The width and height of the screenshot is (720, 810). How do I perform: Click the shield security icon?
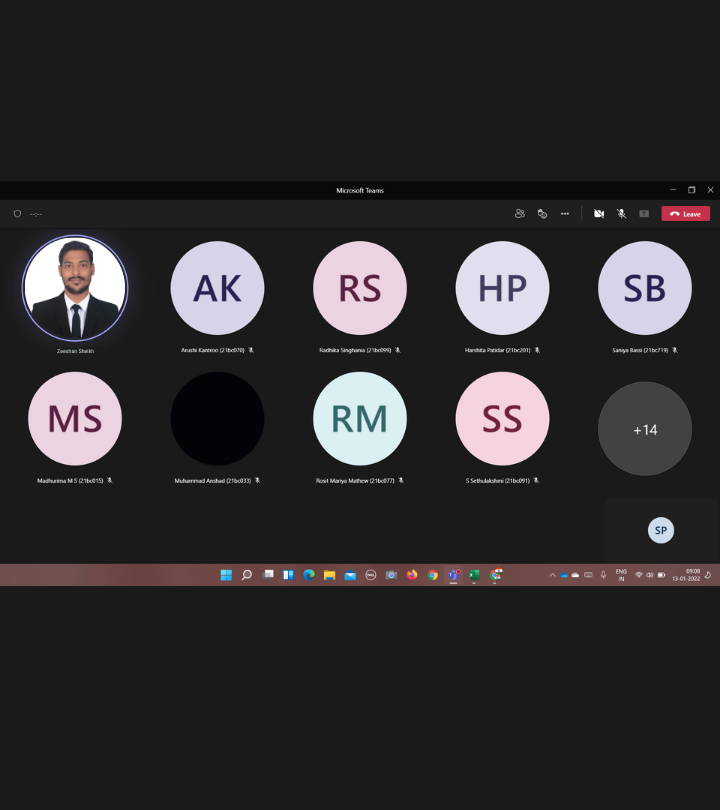(17, 214)
